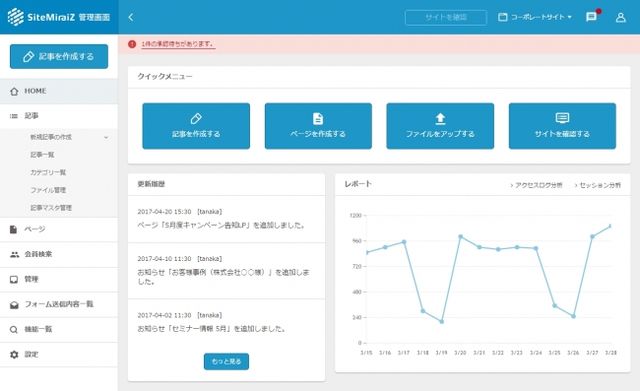This screenshot has height=391, width=640.
Task: Click the もっと見る button
Action: click(x=226, y=361)
